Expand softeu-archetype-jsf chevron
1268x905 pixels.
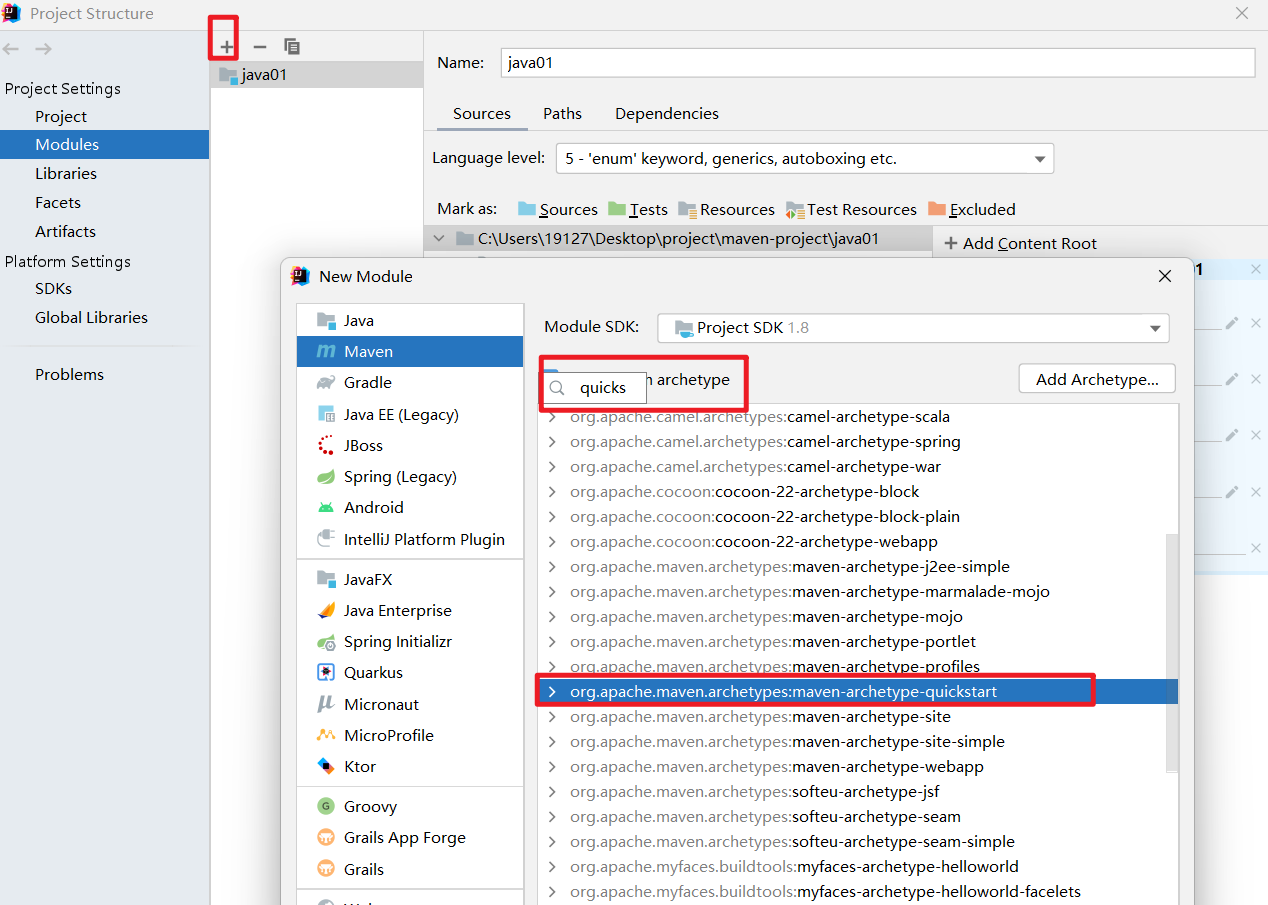point(551,792)
